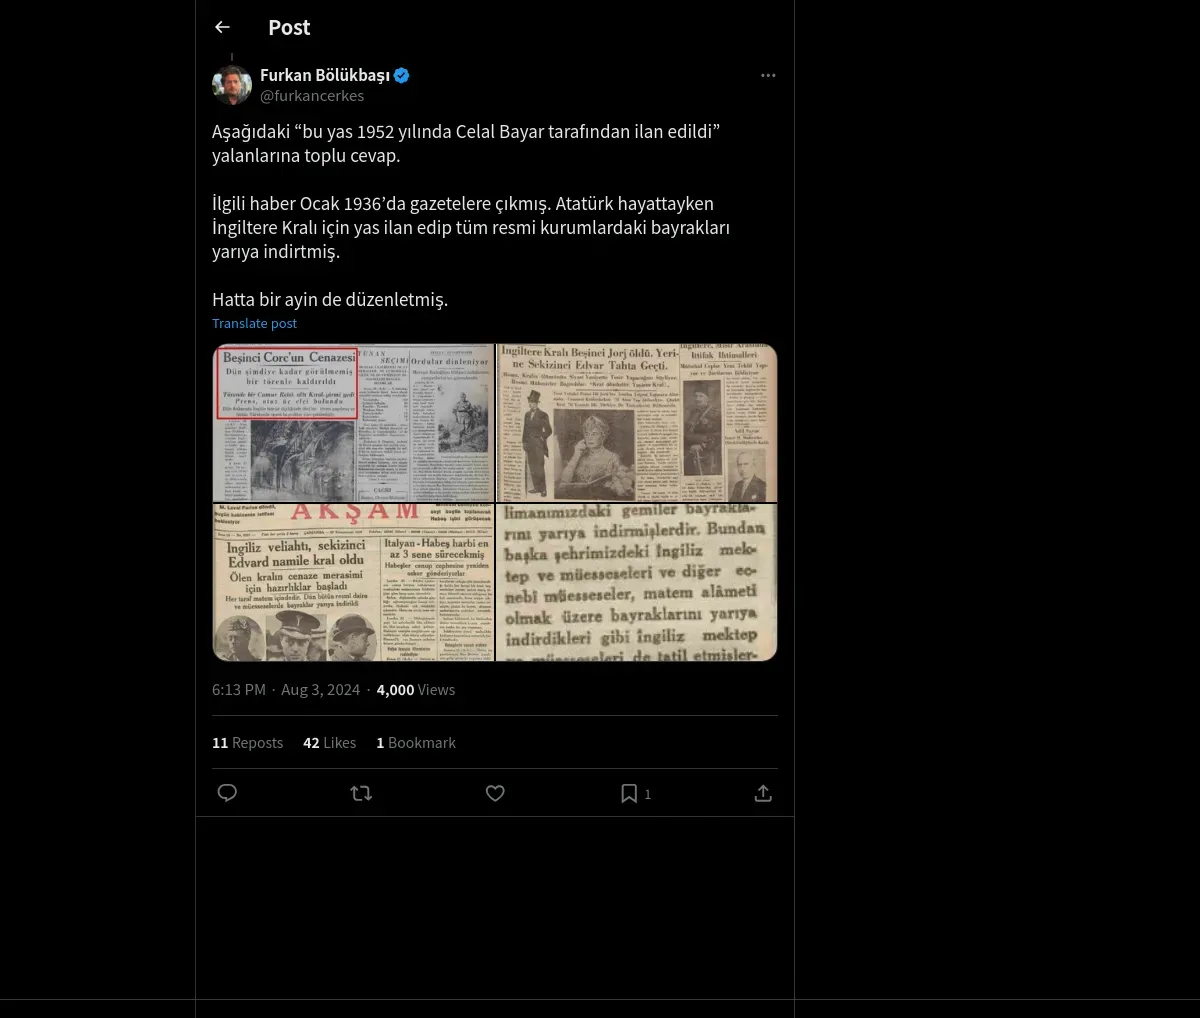Open the @furkancerkes handle link
The image size is (1200, 1018).
[x=312, y=96]
